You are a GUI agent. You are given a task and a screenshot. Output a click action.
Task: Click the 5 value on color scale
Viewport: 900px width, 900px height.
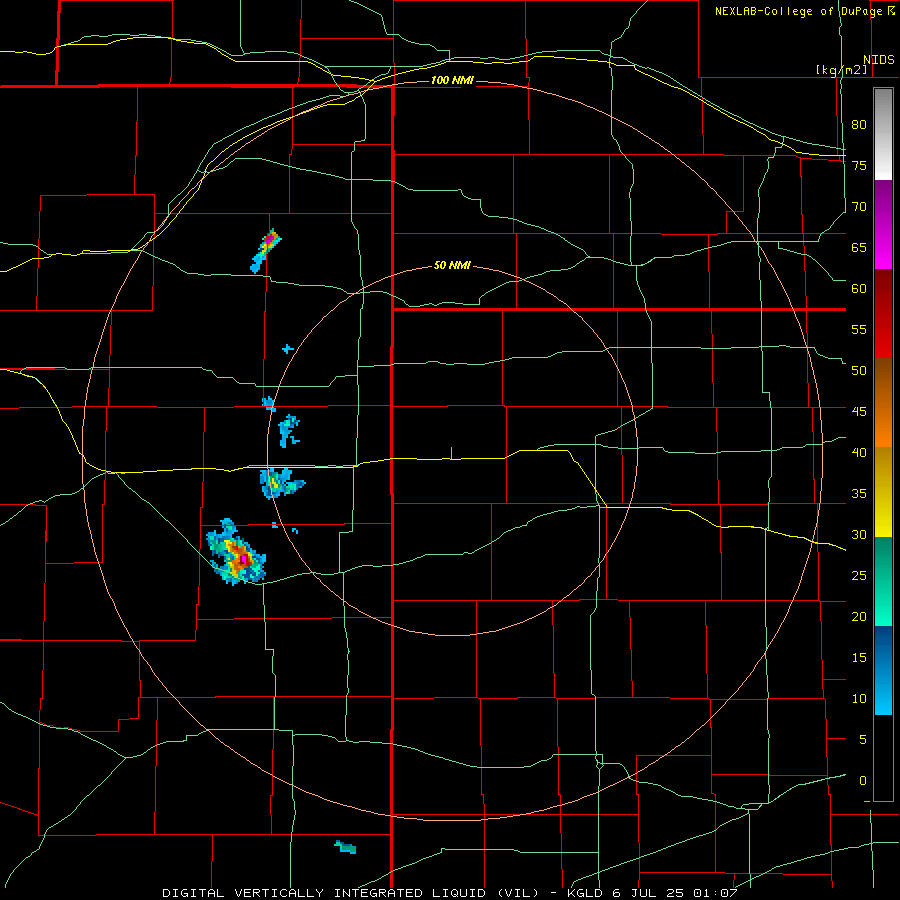(863, 739)
